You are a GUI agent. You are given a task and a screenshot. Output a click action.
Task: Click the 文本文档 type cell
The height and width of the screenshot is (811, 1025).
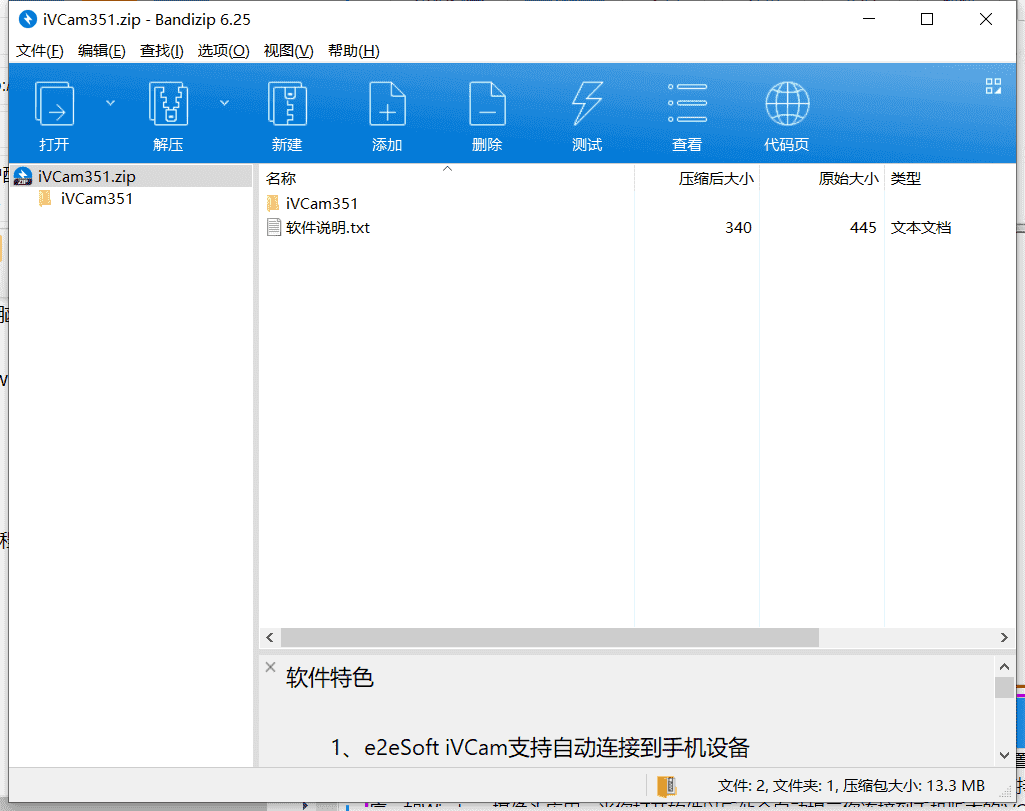click(x=920, y=227)
